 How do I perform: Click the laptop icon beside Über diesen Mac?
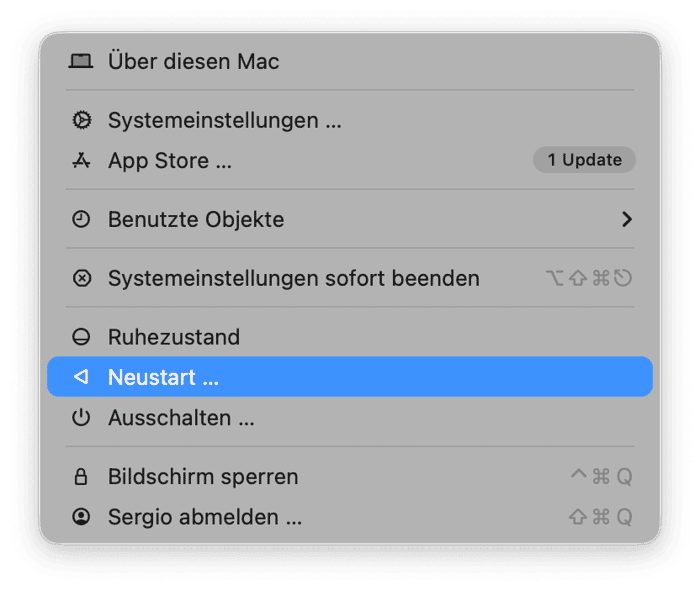[x=81, y=61]
